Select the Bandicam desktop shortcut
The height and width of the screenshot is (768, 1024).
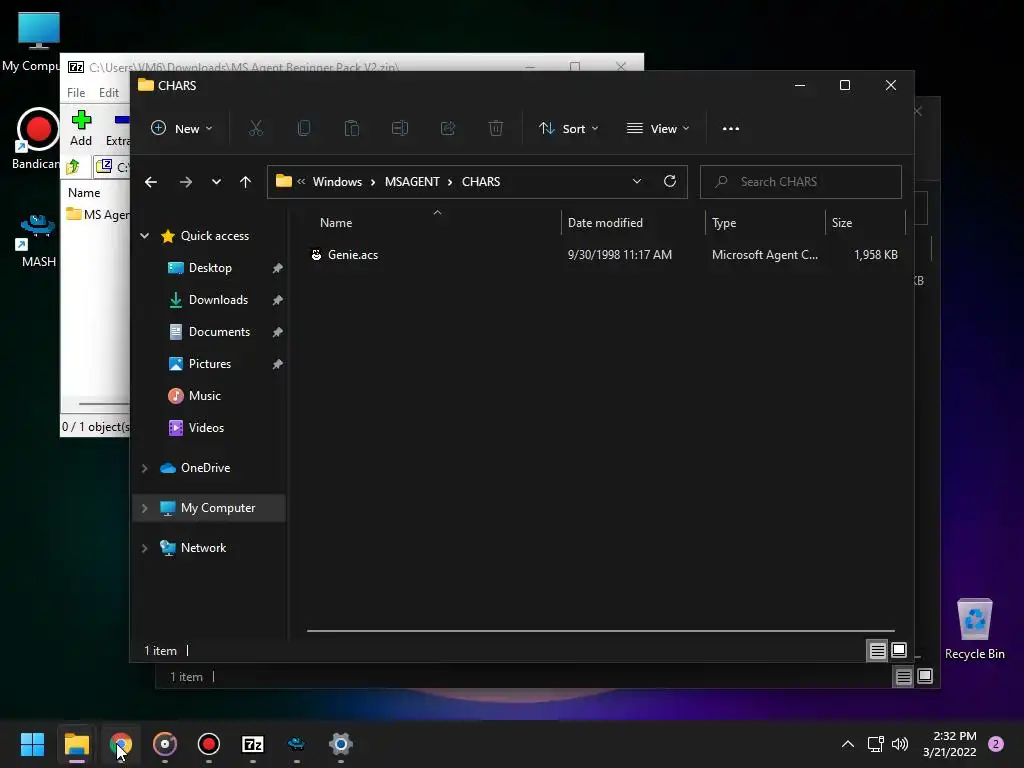[x=37, y=139]
